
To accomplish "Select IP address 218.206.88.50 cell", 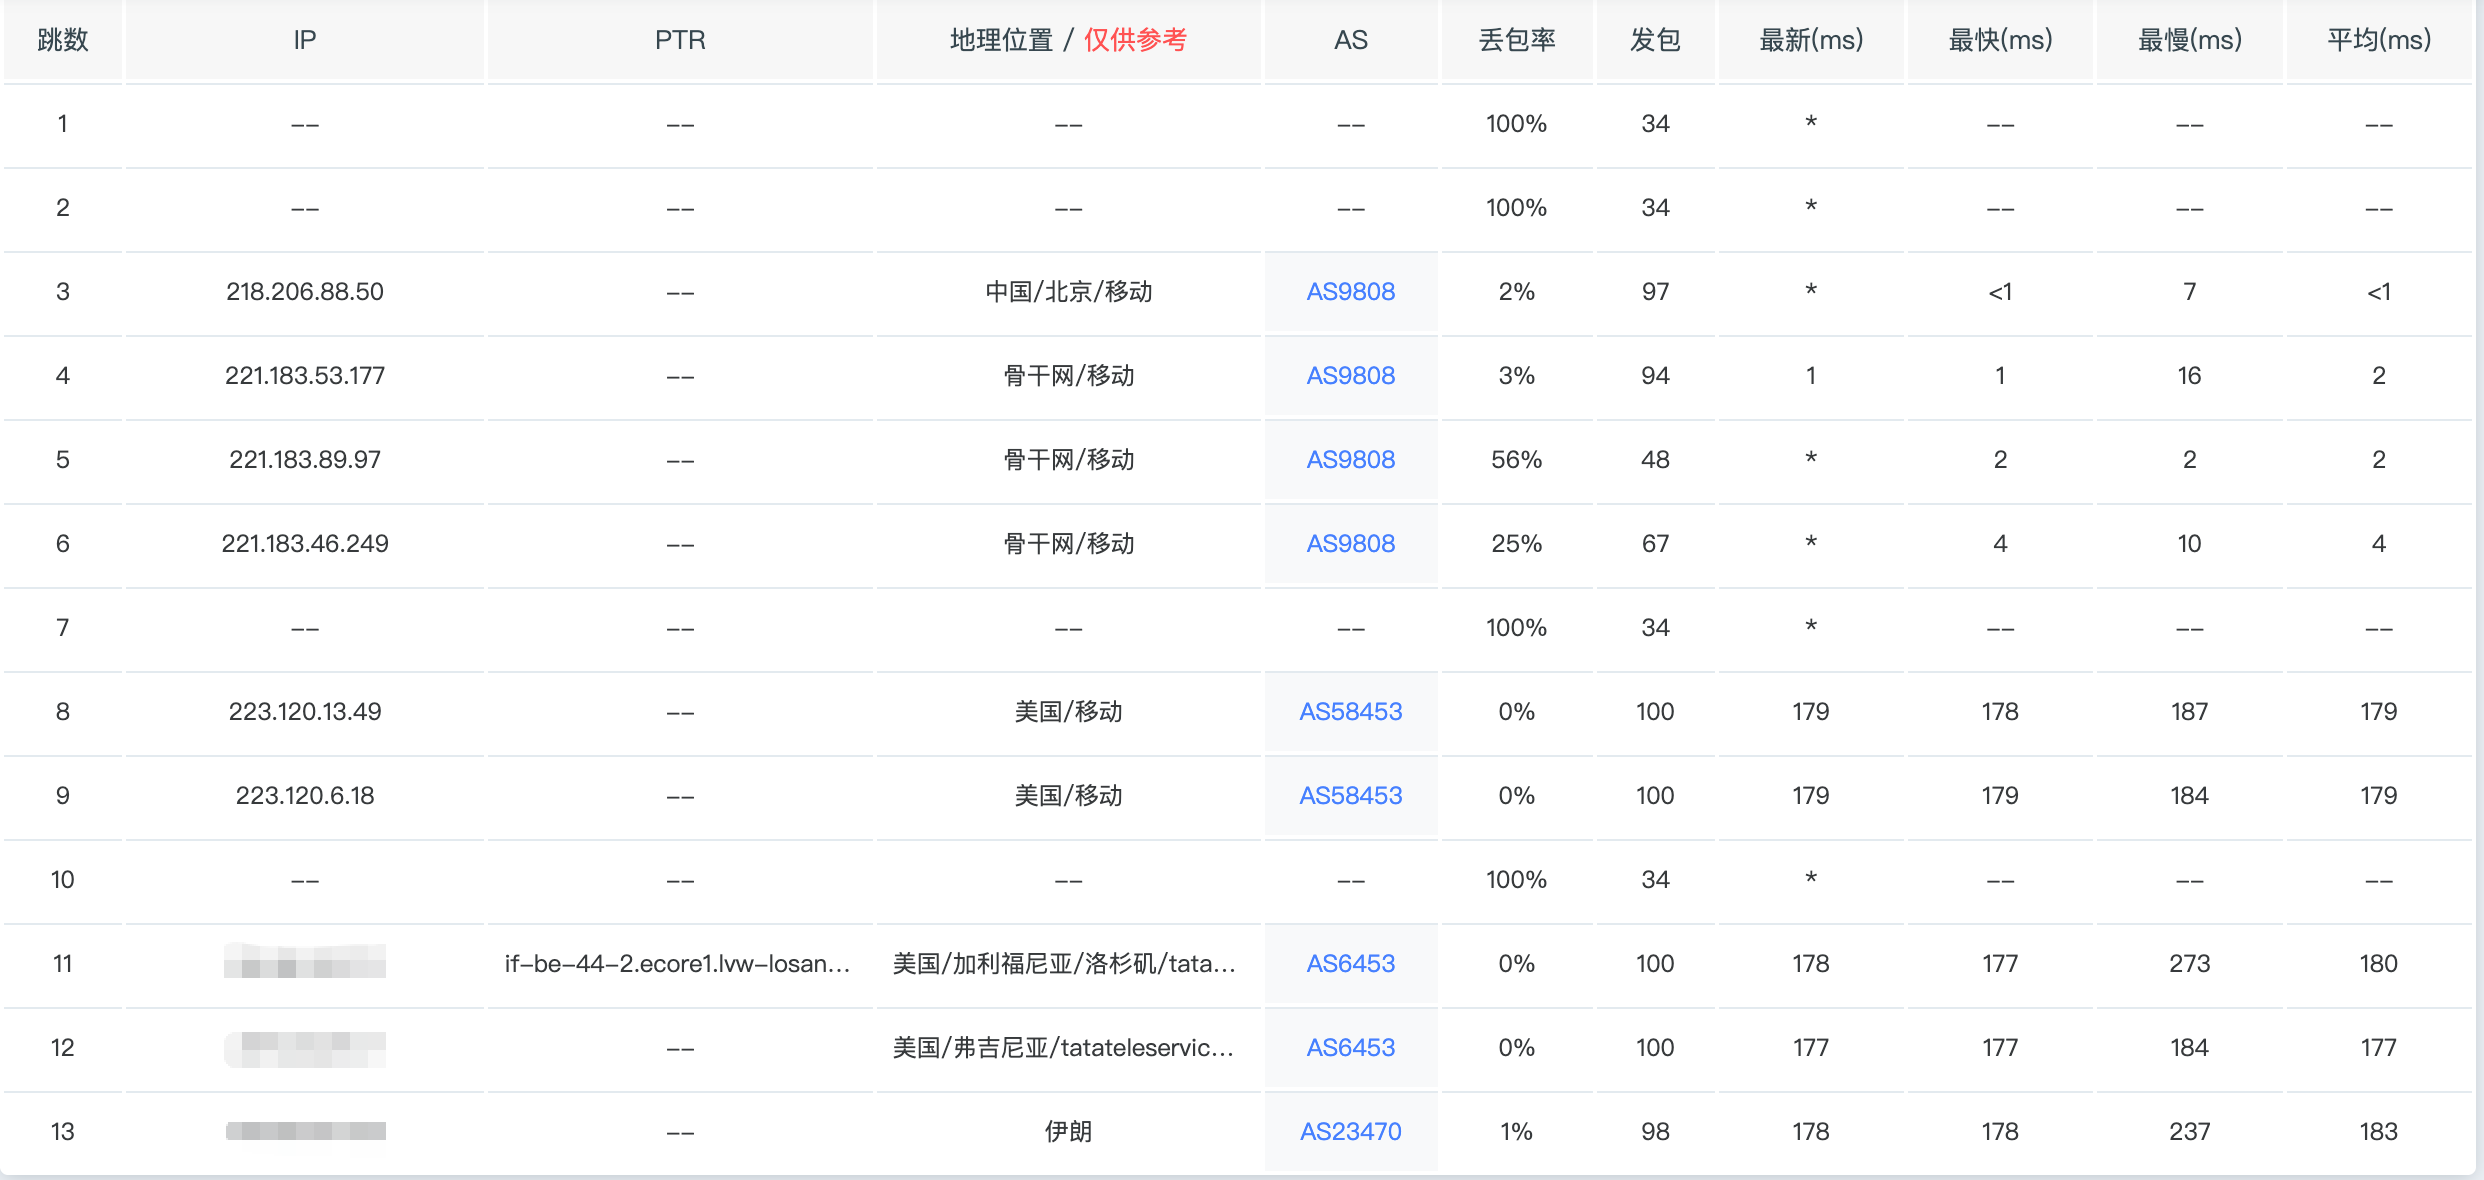I will [x=304, y=291].
